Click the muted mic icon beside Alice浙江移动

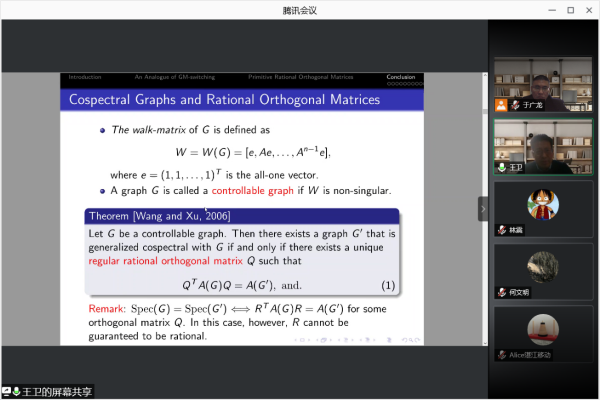point(502,355)
